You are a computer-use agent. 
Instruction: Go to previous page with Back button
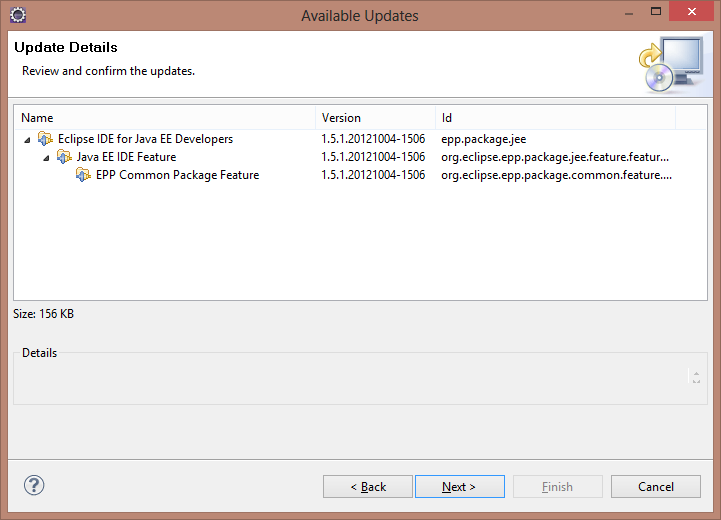[x=367, y=487]
